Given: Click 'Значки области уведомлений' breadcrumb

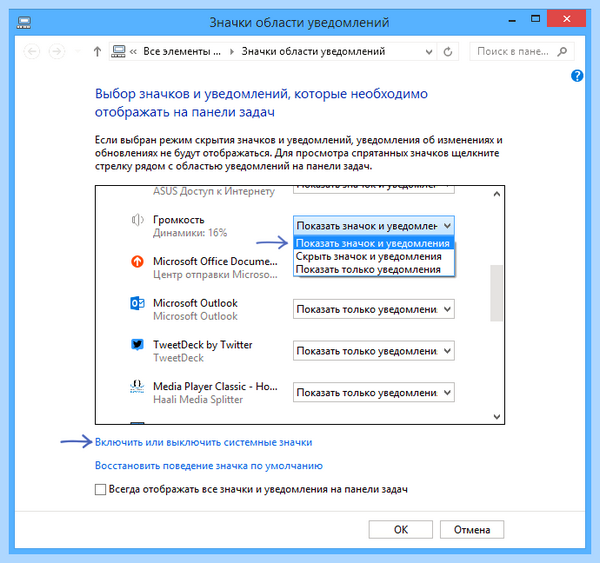Looking at the screenshot, I should [x=313, y=51].
